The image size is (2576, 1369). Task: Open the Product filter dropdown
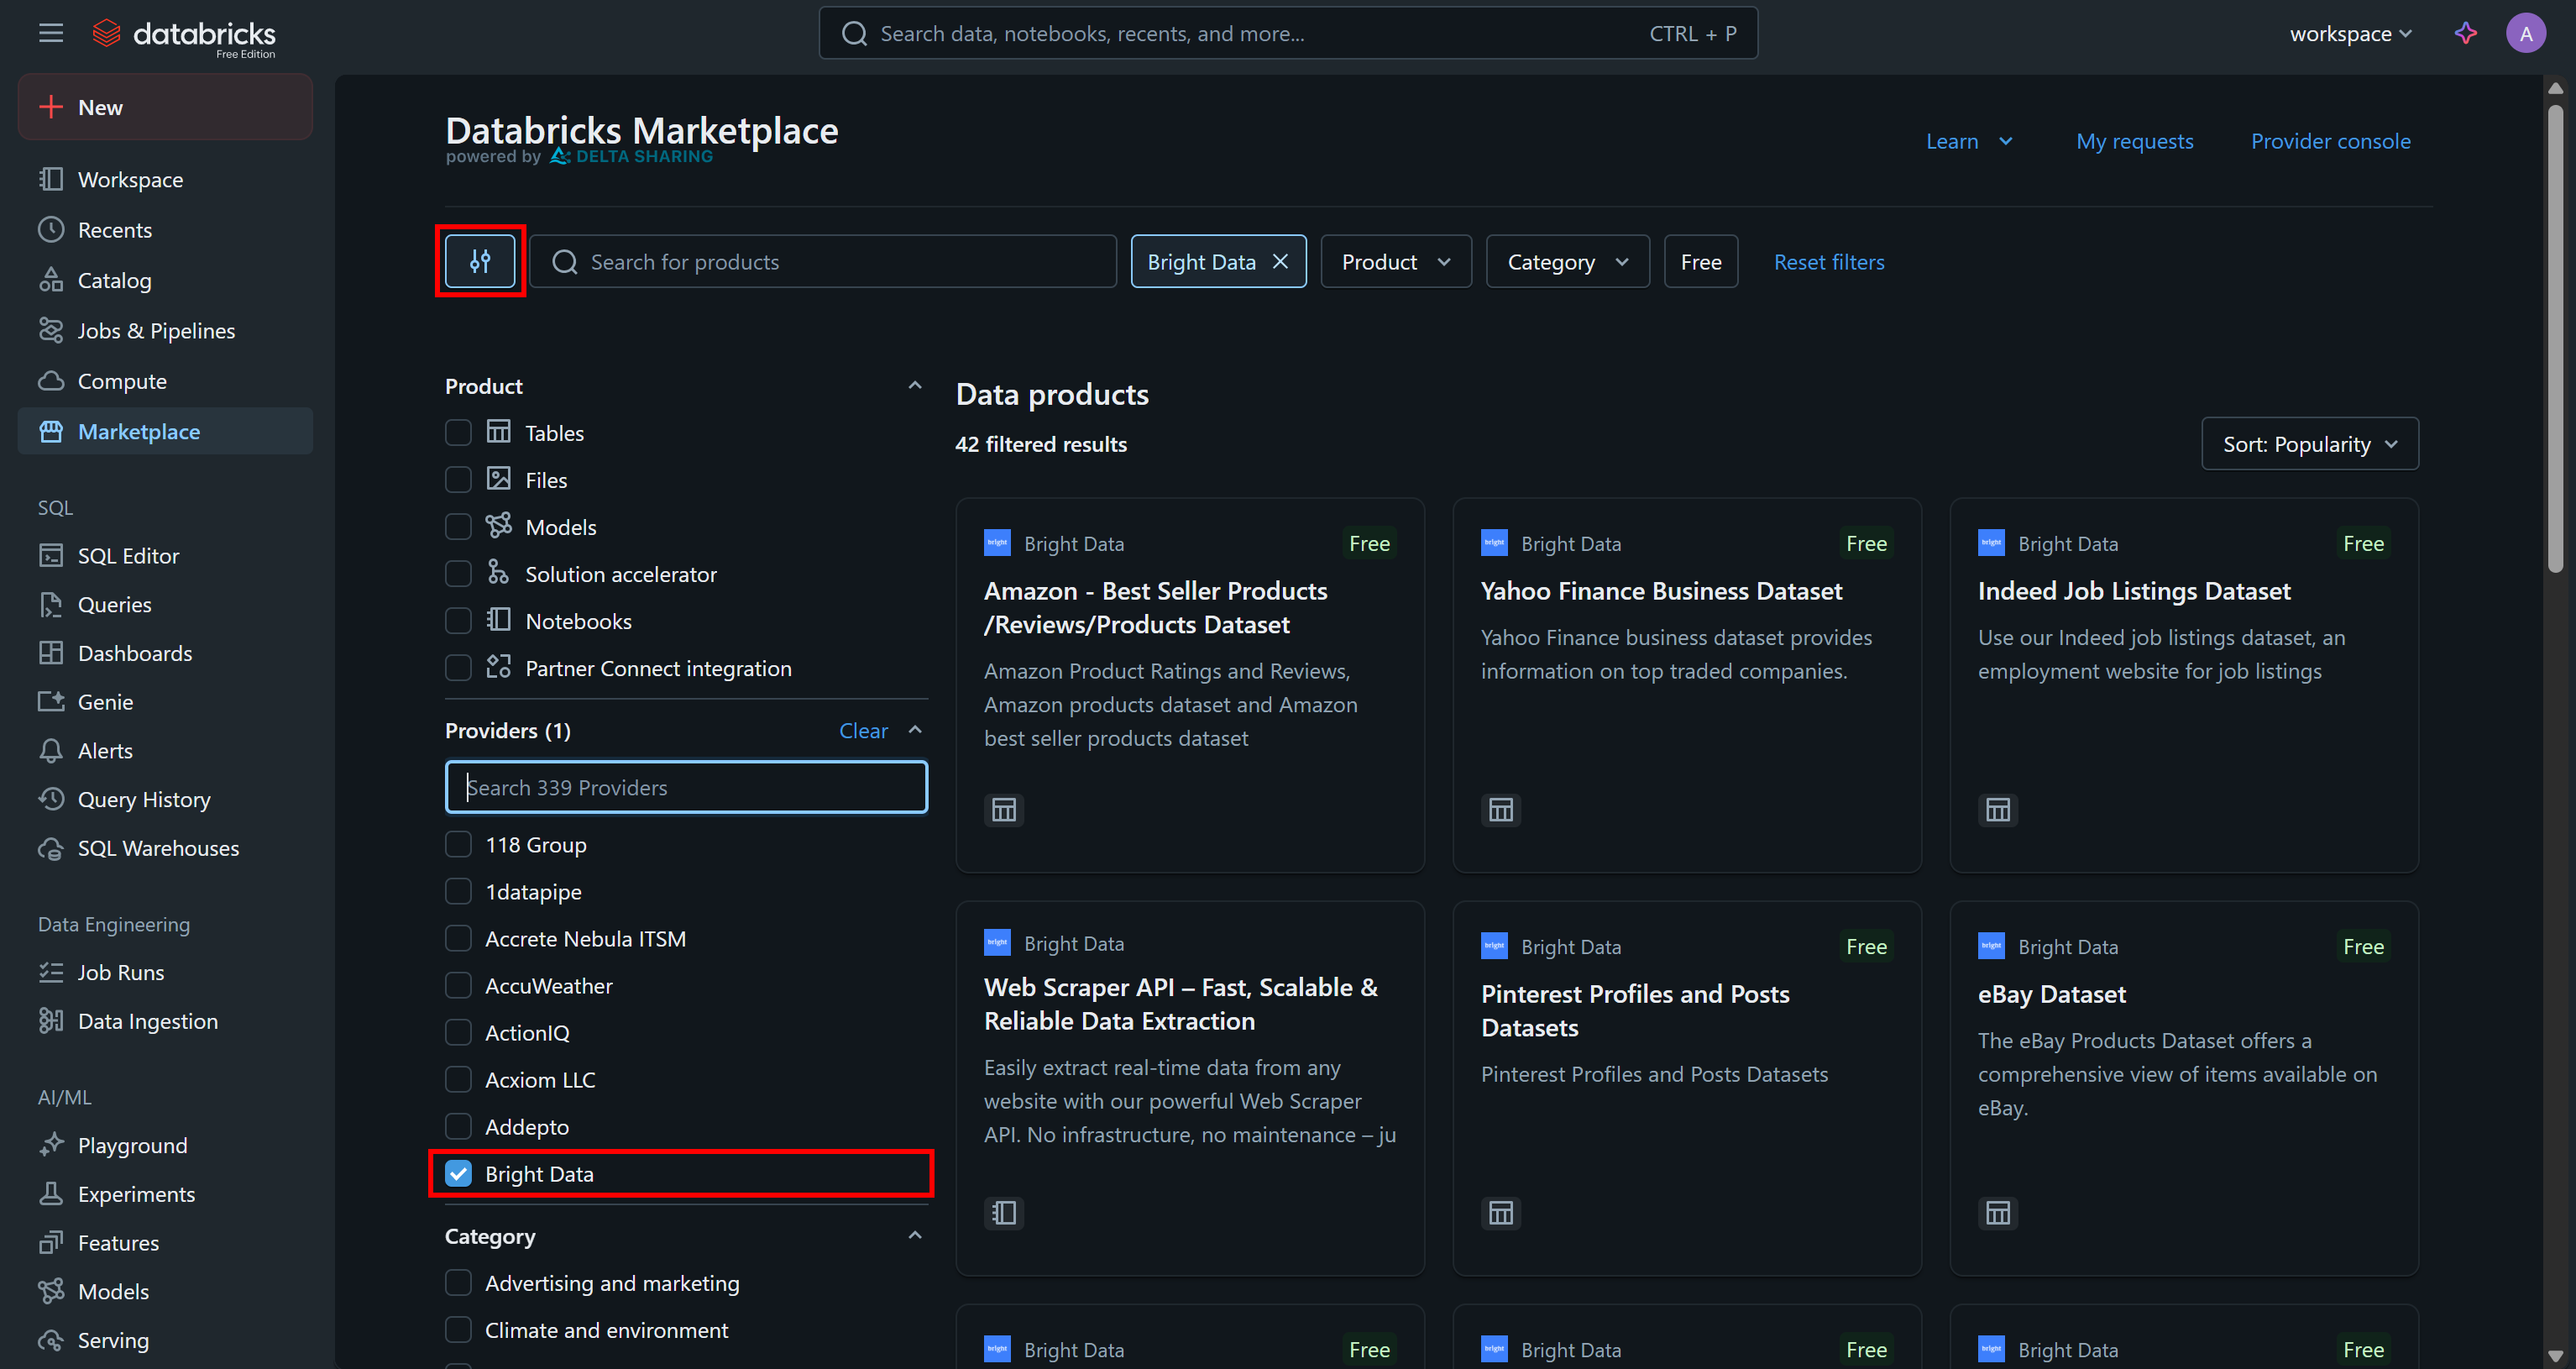click(1395, 261)
